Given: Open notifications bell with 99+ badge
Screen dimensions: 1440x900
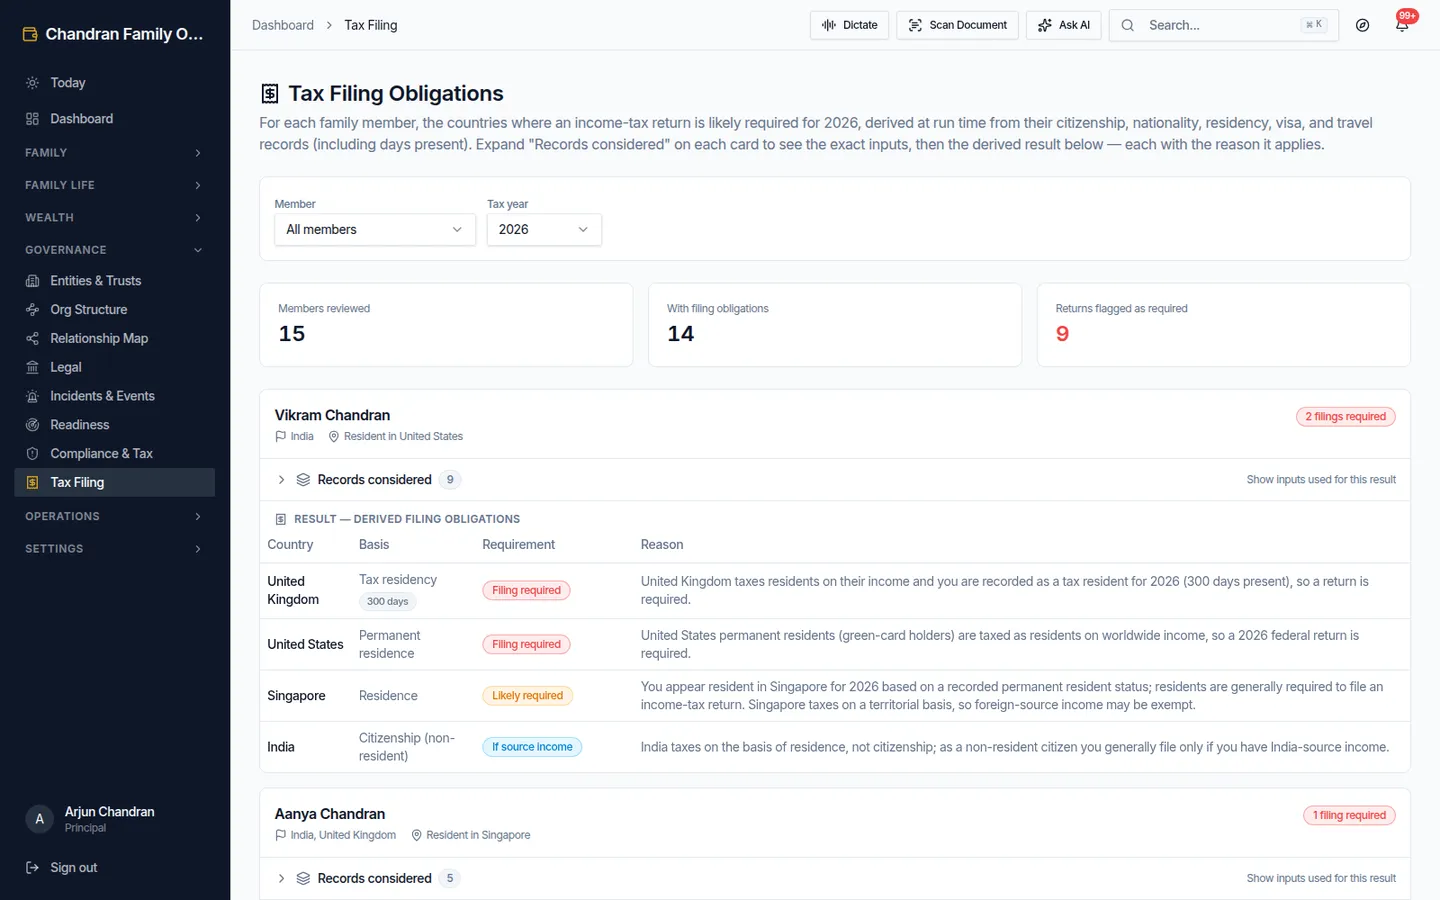Looking at the screenshot, I should [1402, 25].
